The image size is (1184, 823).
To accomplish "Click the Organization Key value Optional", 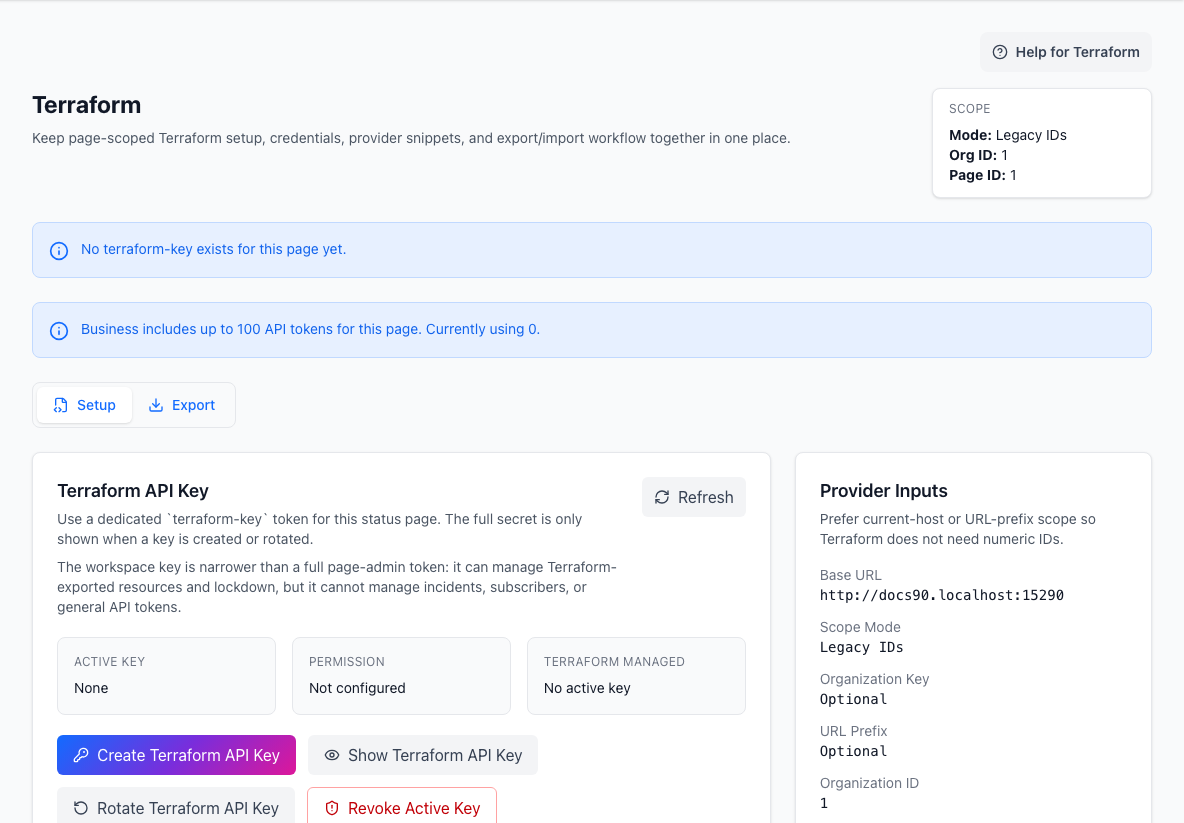I will point(853,699).
